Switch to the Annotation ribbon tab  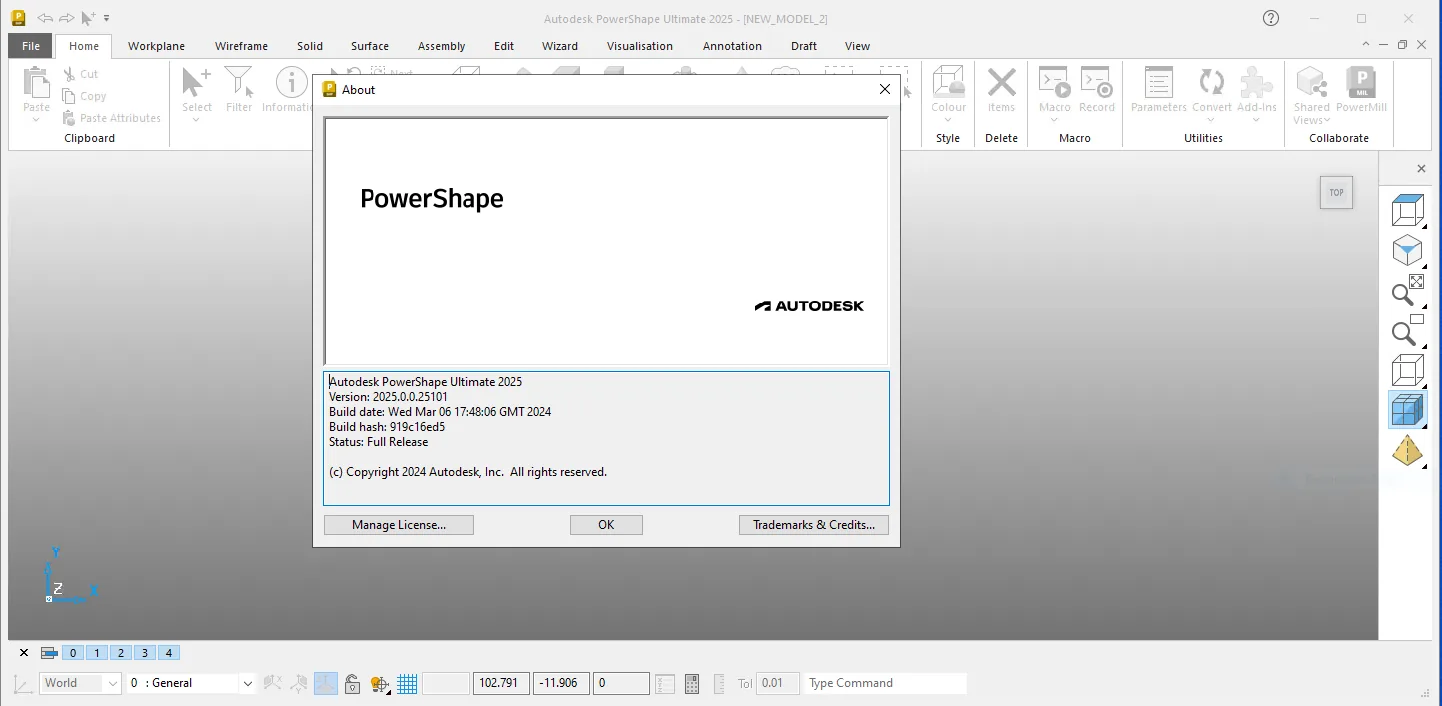pyautogui.click(x=732, y=46)
